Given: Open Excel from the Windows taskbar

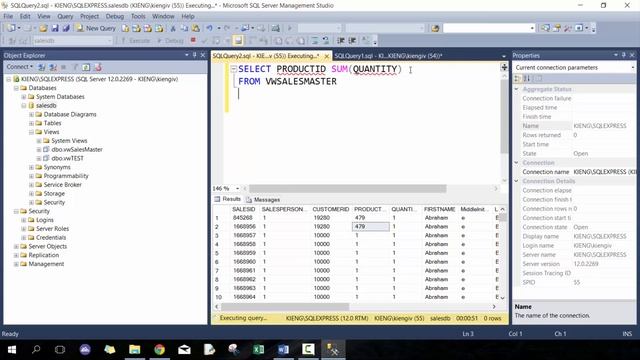Looking at the screenshot, I should [x=259, y=349].
